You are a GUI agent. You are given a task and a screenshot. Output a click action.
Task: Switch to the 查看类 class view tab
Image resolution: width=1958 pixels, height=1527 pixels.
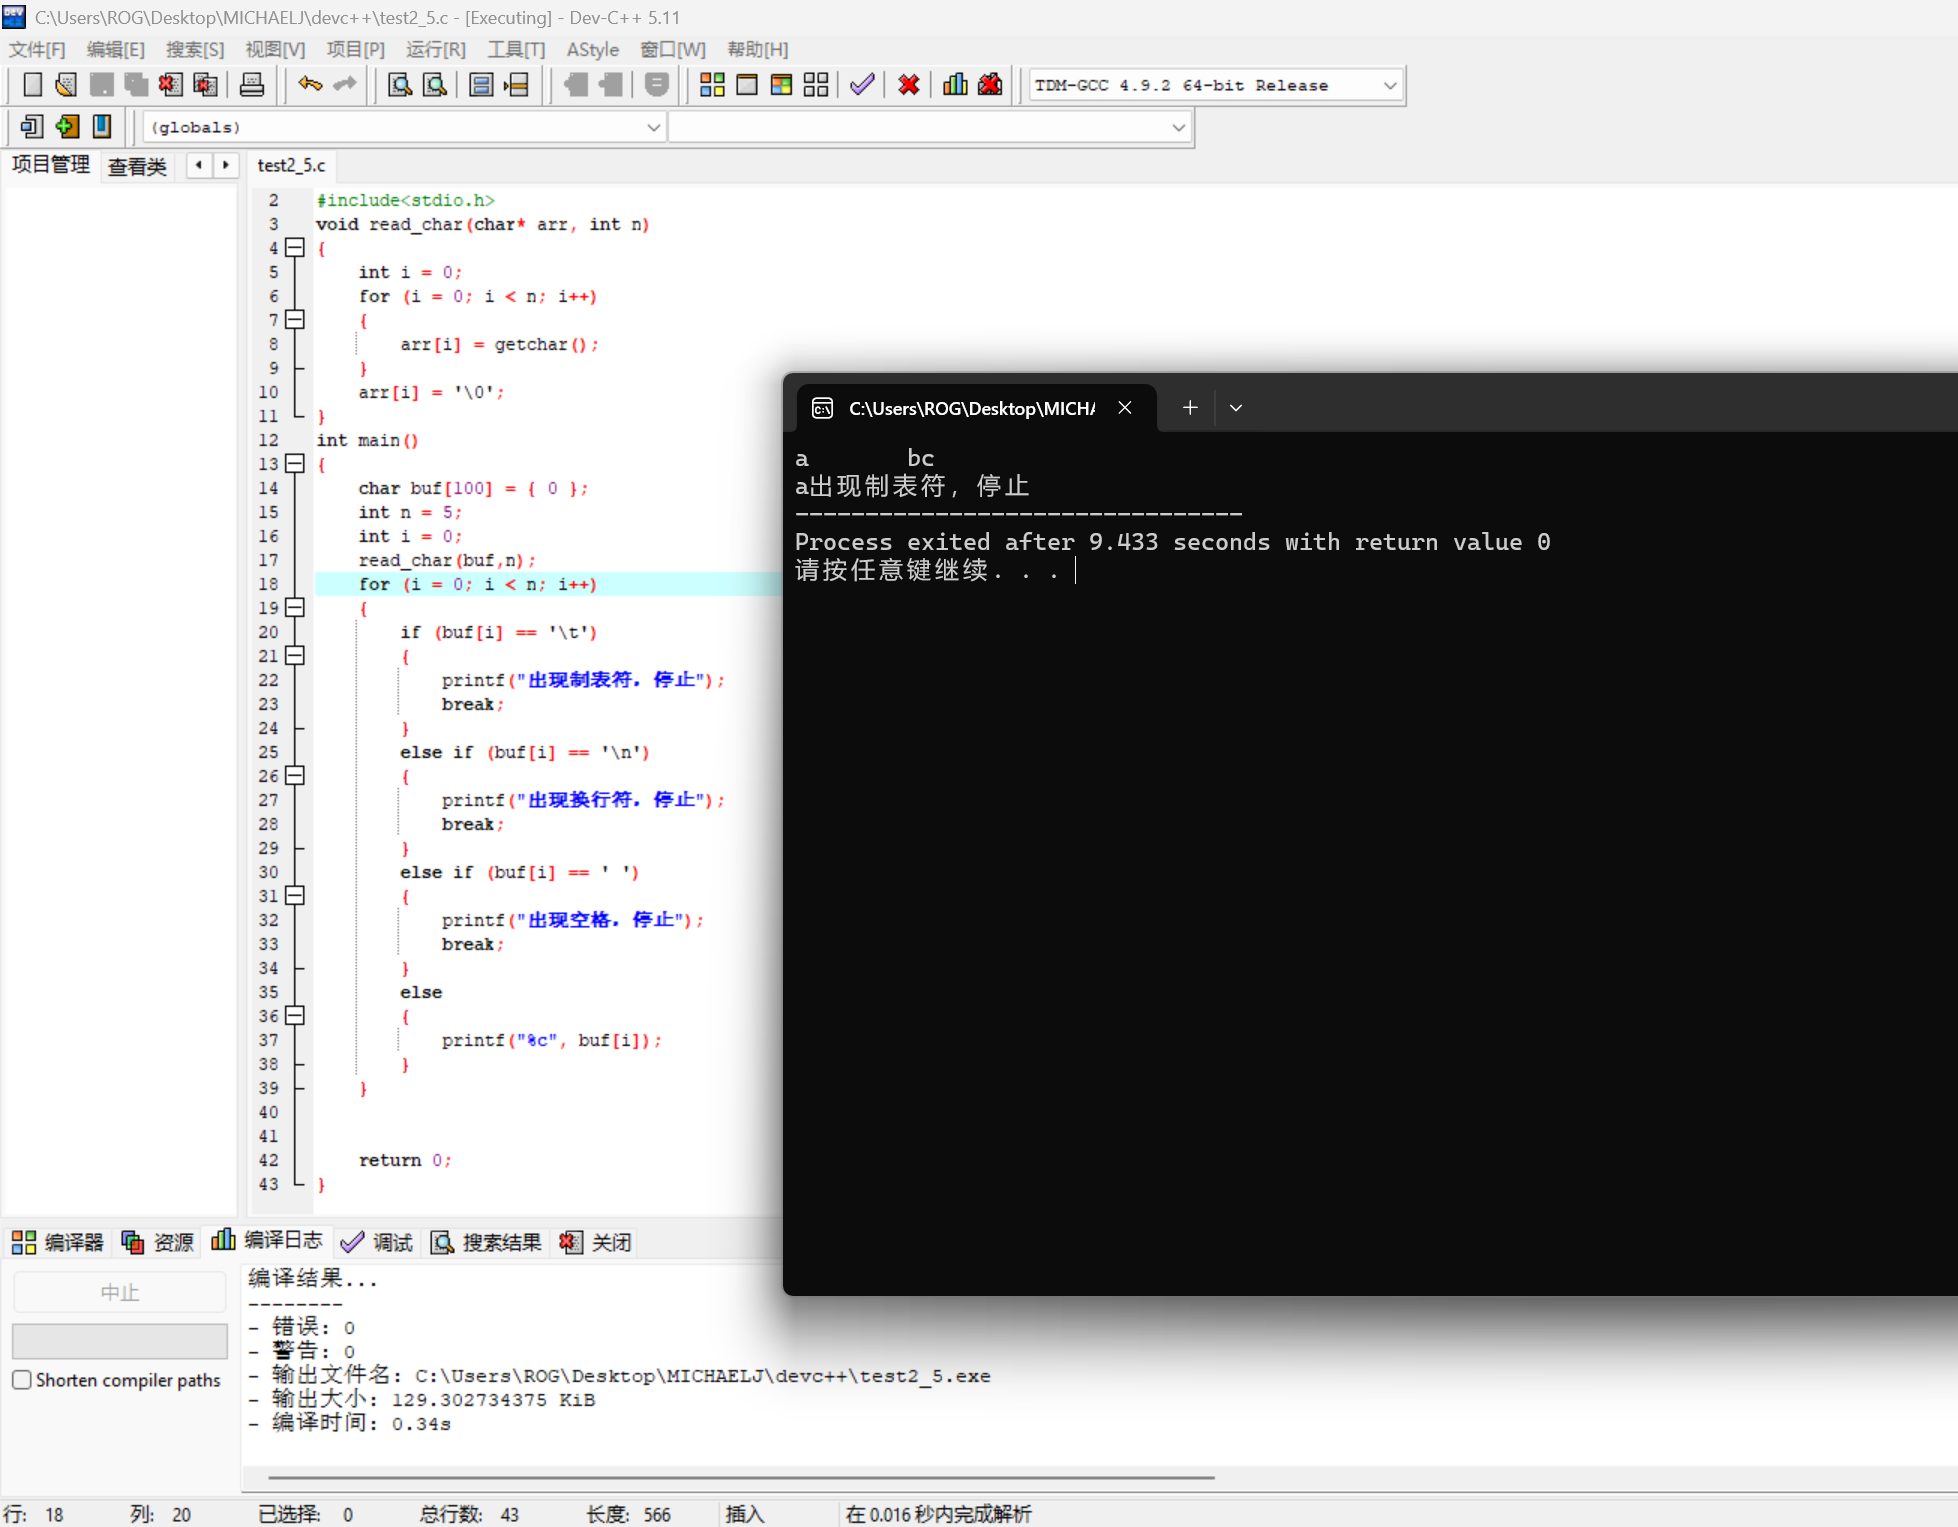[x=137, y=166]
